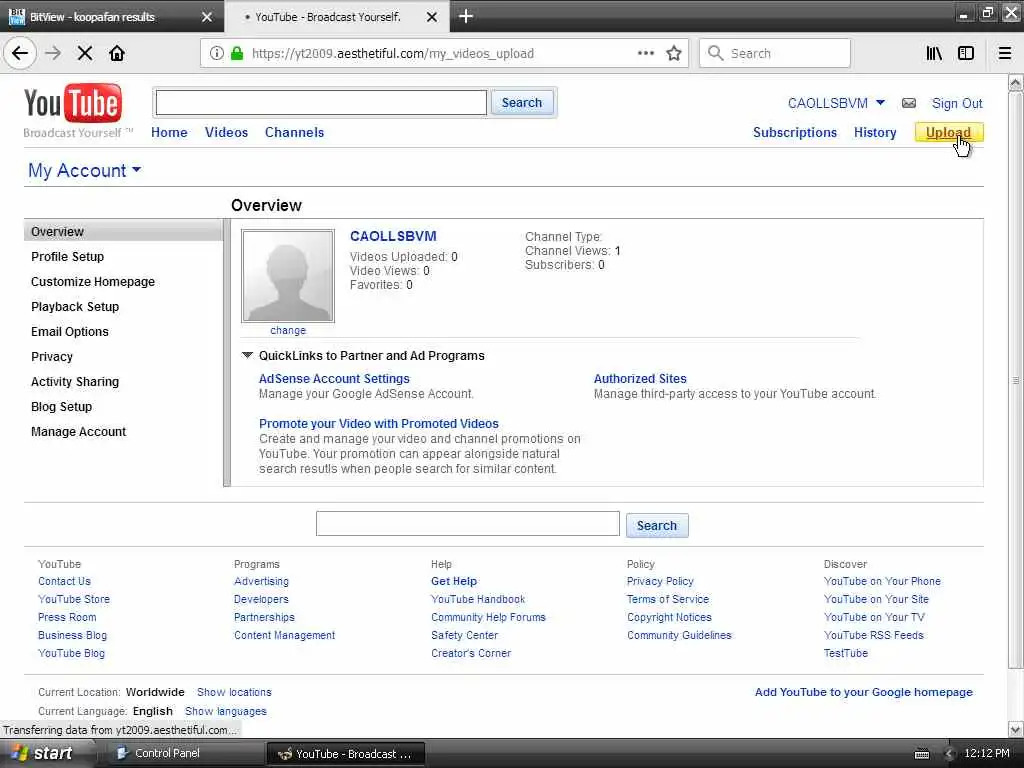The width and height of the screenshot is (1024, 768).
Task: Open the Firefox hamburger menu
Action: pos(1004,53)
